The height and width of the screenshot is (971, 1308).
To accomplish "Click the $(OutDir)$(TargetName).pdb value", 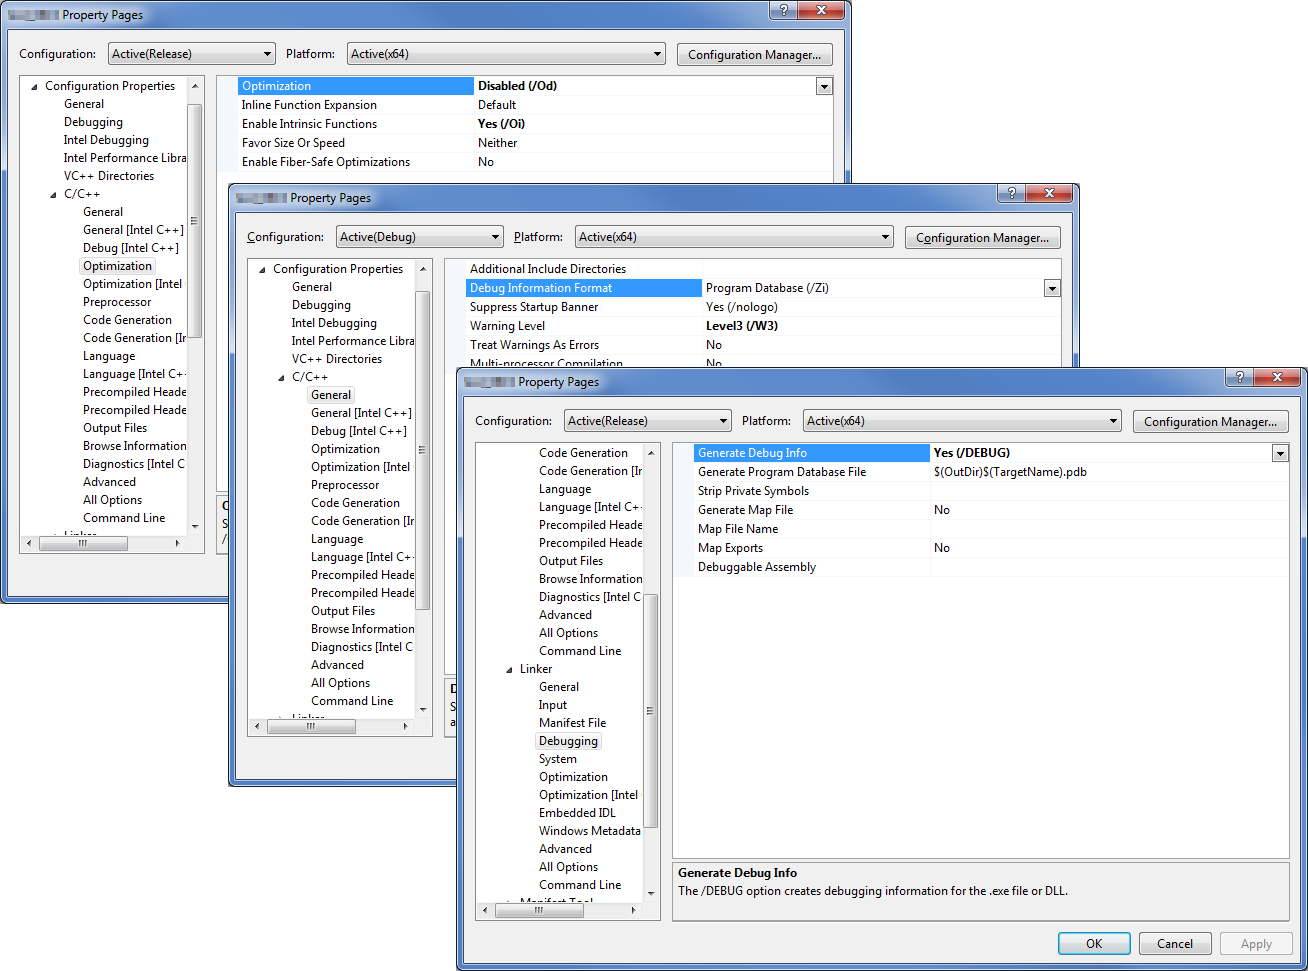I will pyautogui.click(x=1010, y=472).
